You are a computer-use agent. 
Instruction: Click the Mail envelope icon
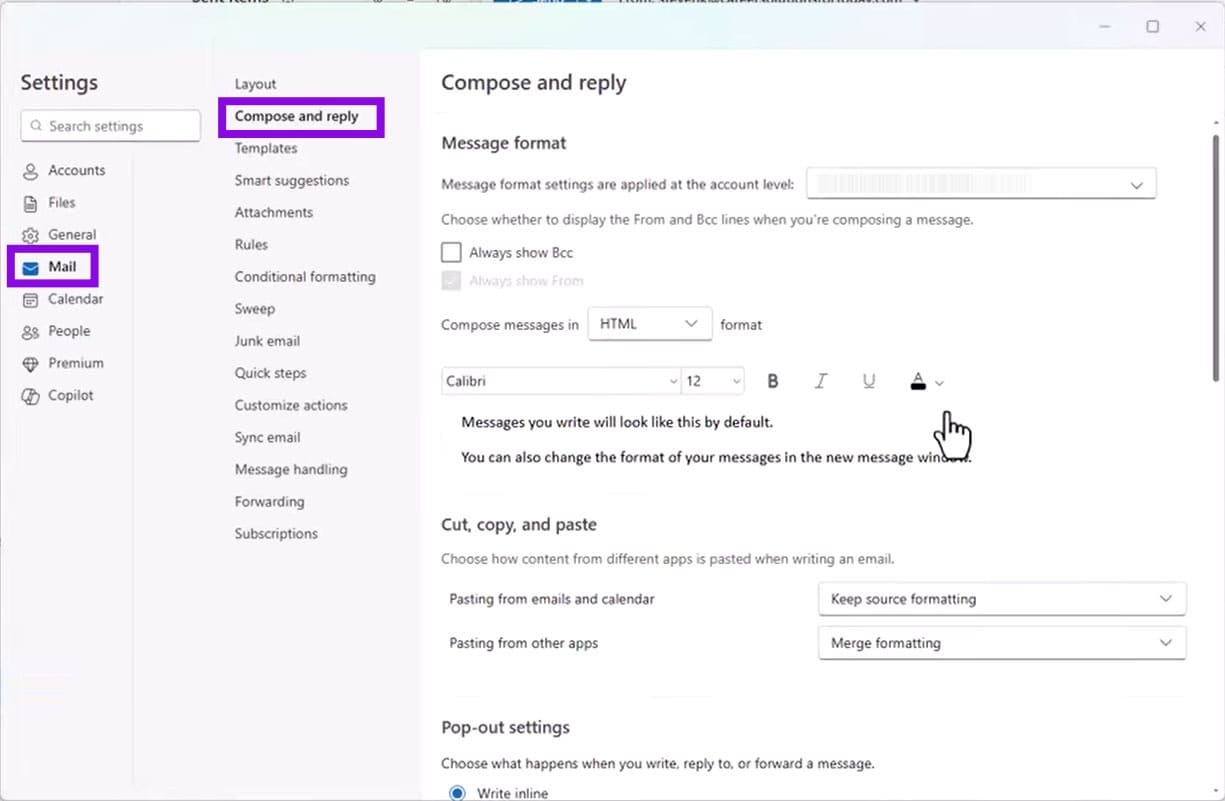[x=30, y=267]
